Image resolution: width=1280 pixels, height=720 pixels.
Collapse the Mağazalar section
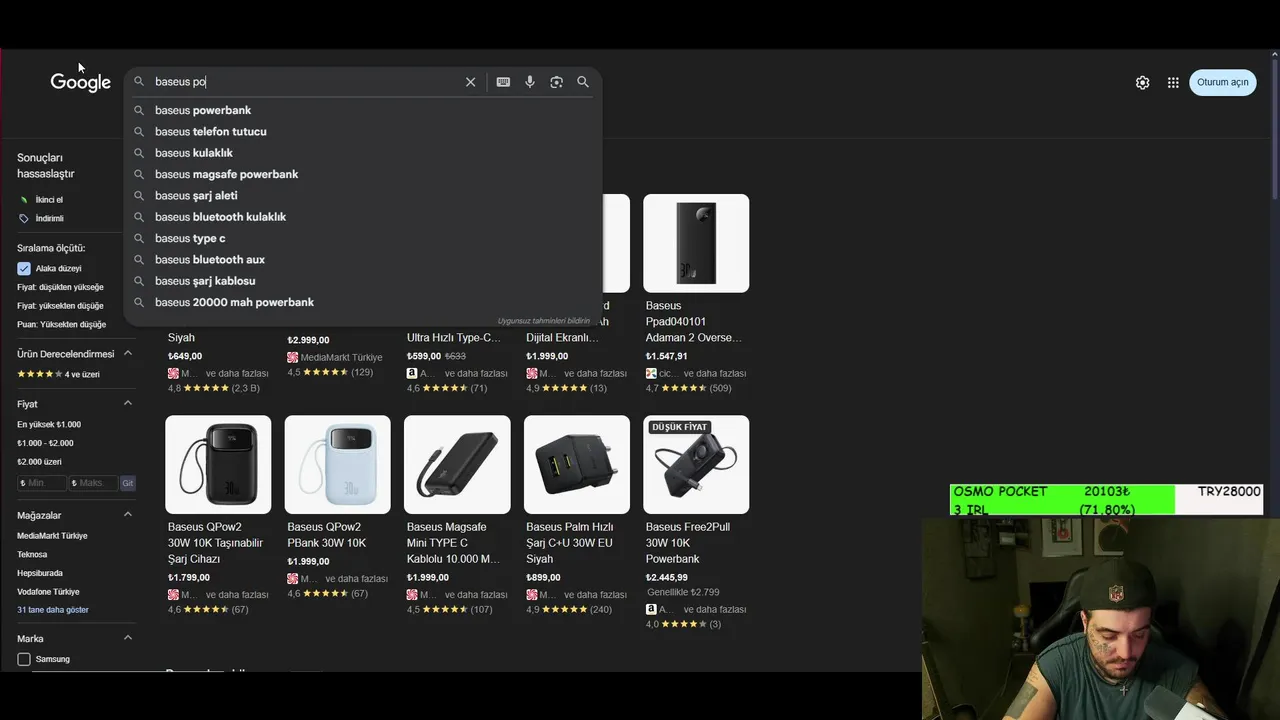coord(128,514)
